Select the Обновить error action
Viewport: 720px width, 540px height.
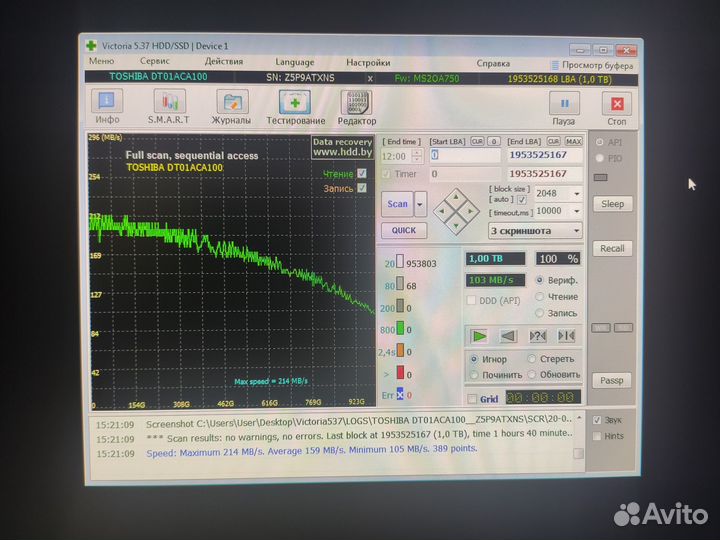532,374
